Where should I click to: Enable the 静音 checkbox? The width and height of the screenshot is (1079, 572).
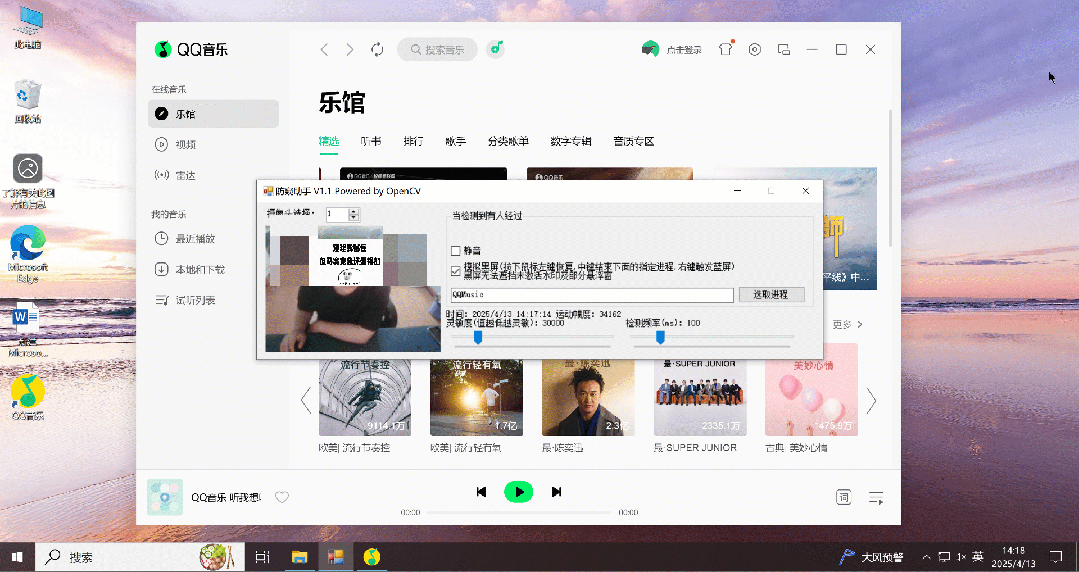point(456,251)
